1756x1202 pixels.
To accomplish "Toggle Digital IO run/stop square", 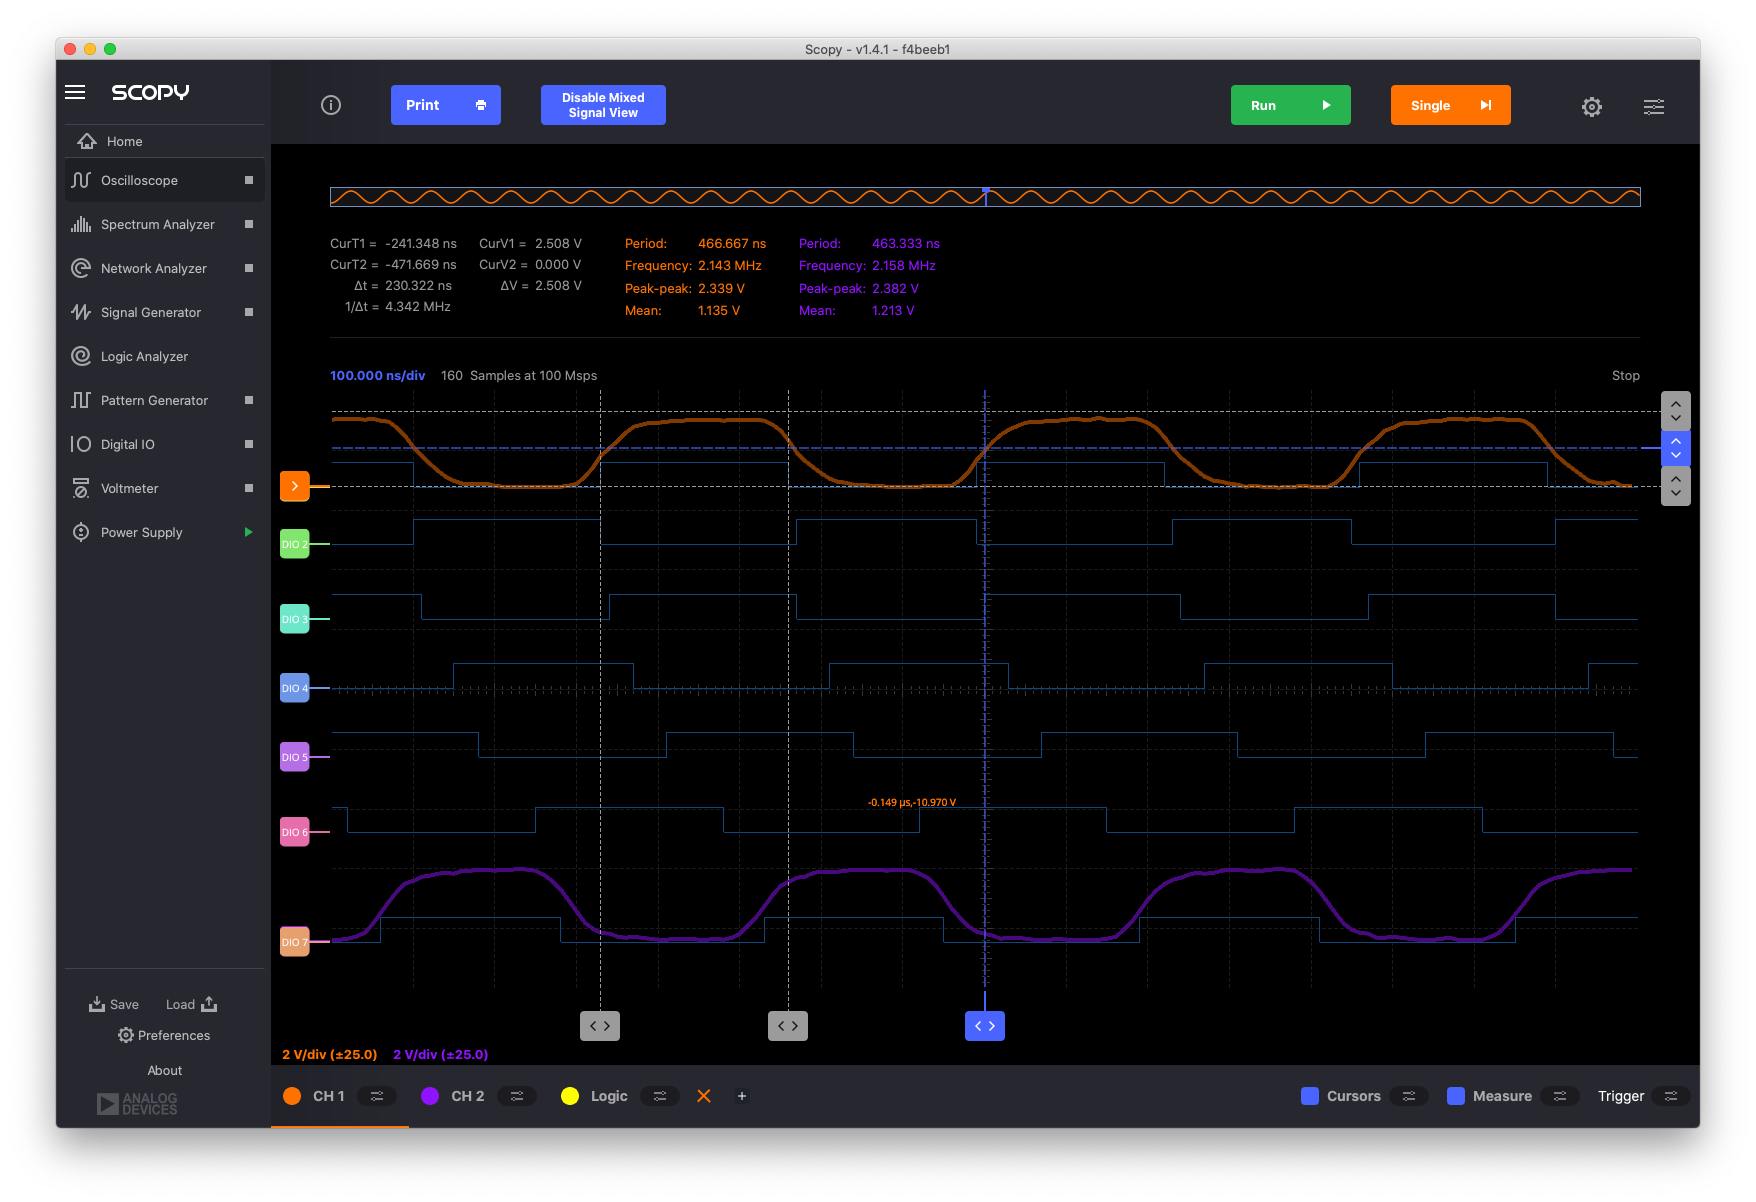I will pyautogui.click(x=249, y=444).
